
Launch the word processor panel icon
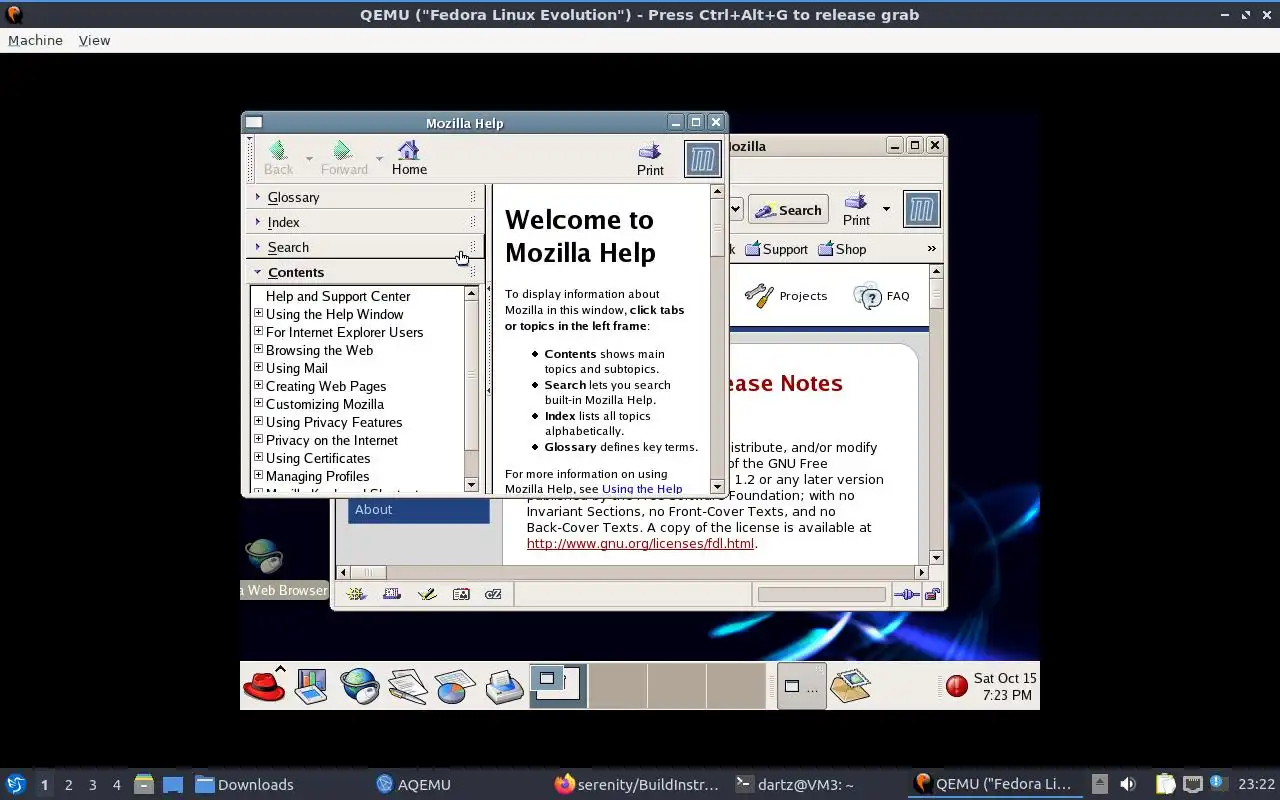pyautogui.click(x=407, y=686)
